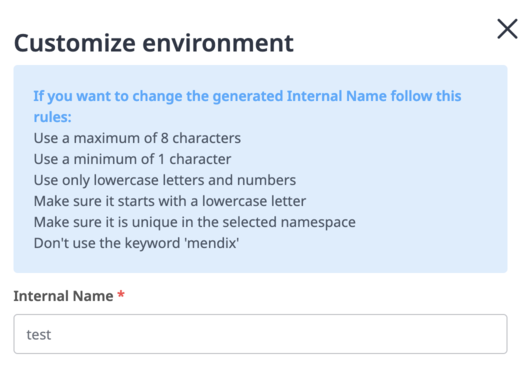Click the word 'generated' in blue heading
529x369 pixels.
(248, 96)
